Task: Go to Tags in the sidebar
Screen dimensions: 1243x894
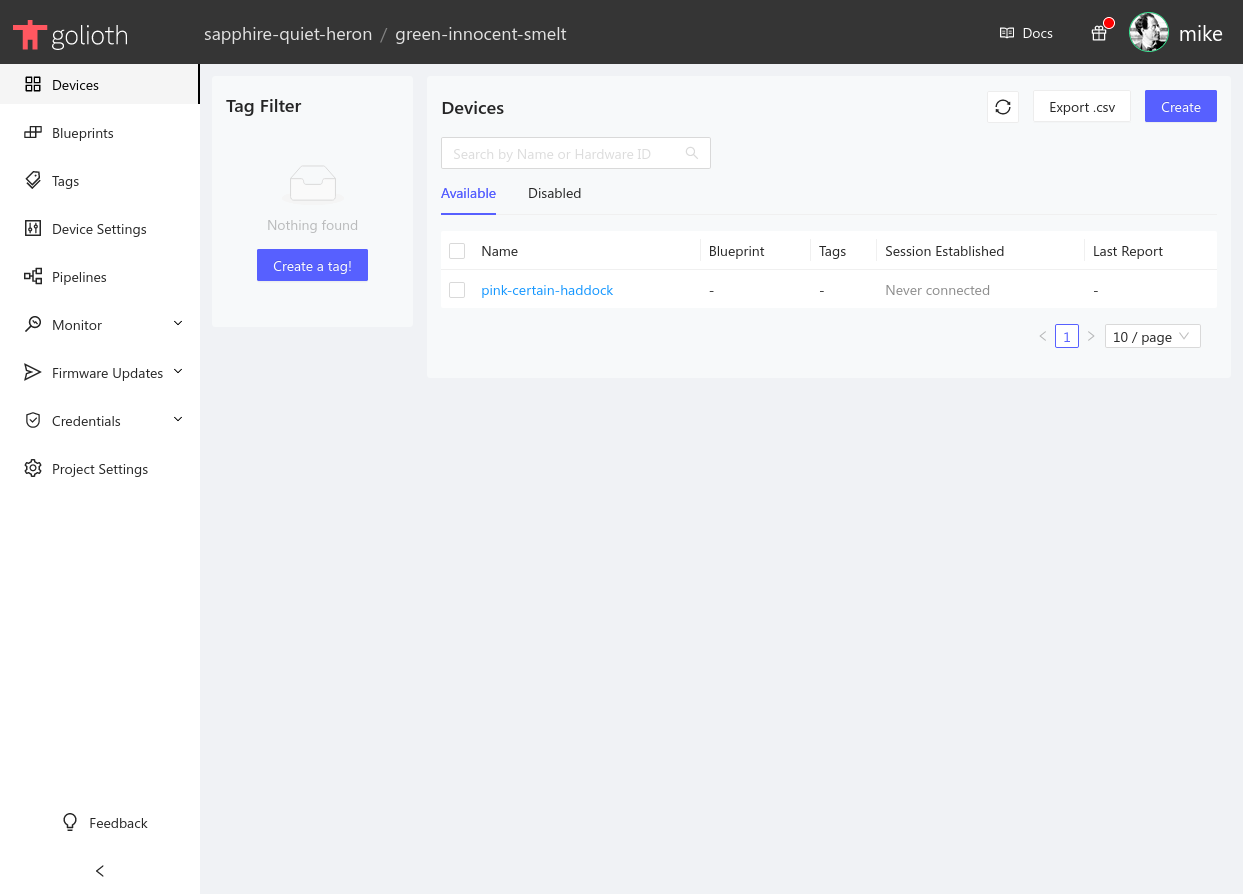Action: [x=65, y=181]
